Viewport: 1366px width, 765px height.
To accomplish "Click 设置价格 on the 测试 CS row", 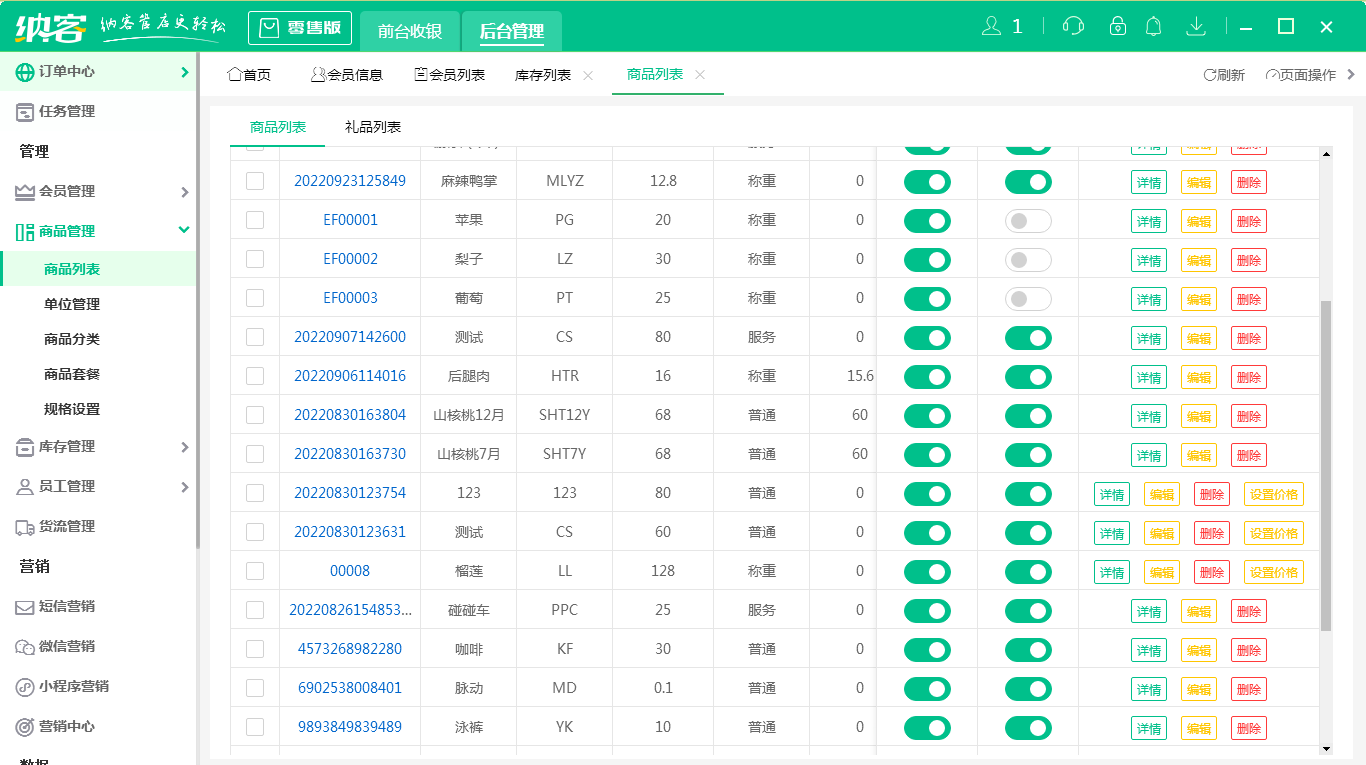I will 1273,532.
